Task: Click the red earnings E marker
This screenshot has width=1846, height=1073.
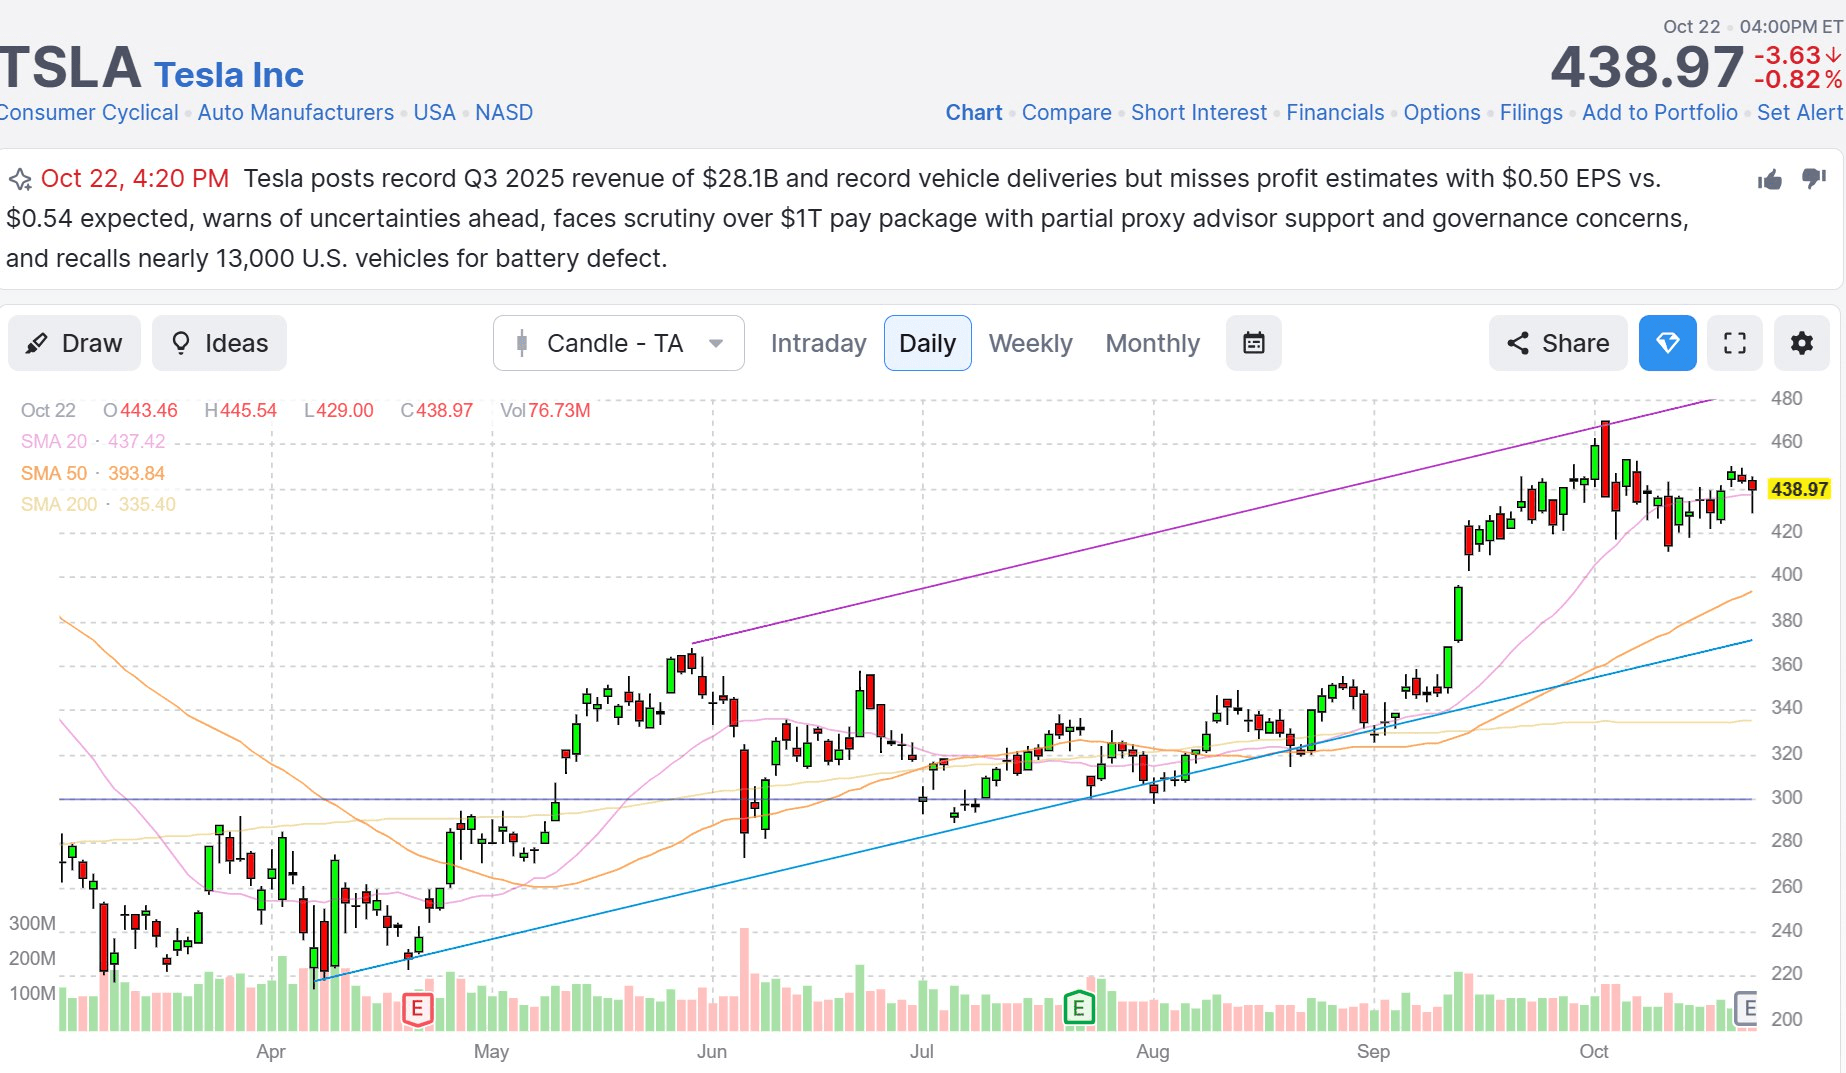Action: (417, 1009)
